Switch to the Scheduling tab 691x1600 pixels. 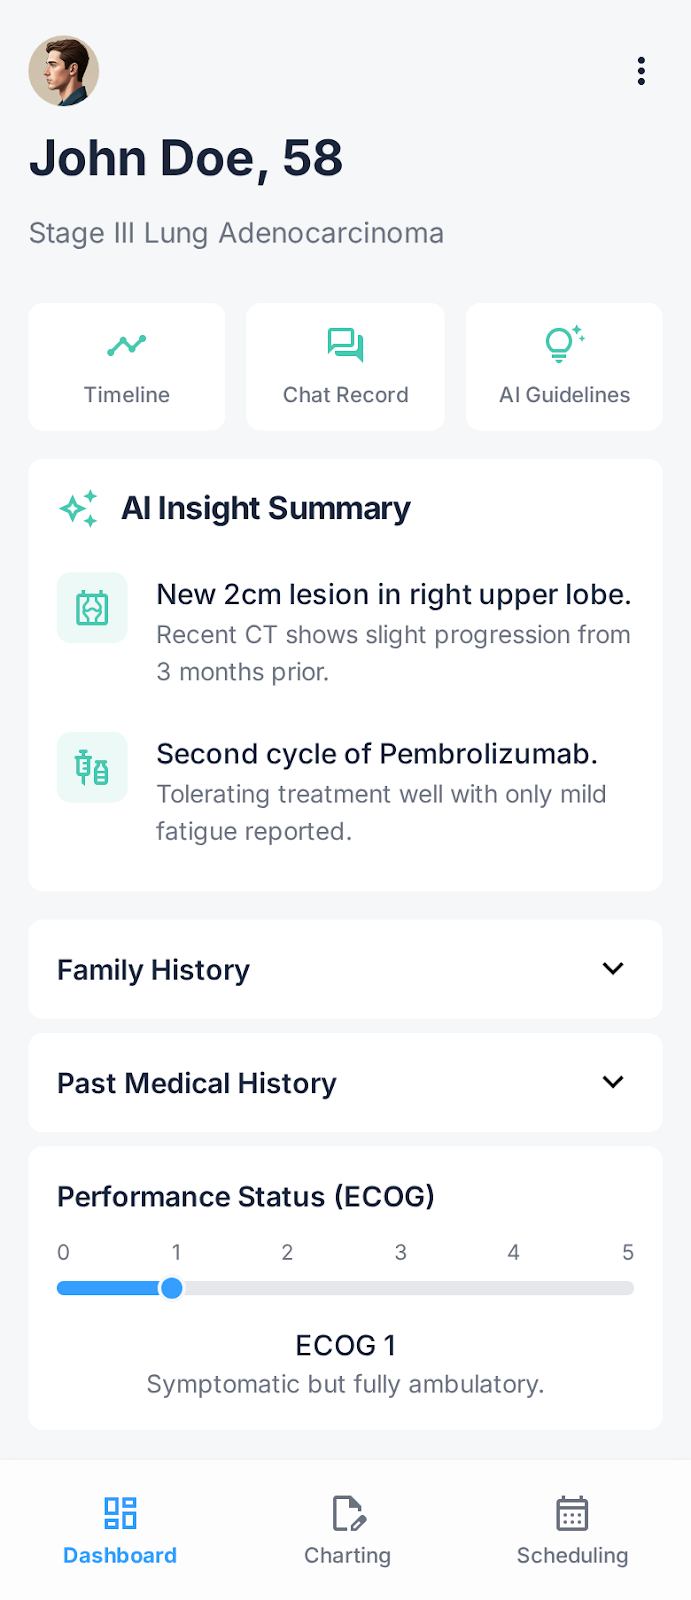[572, 1530]
